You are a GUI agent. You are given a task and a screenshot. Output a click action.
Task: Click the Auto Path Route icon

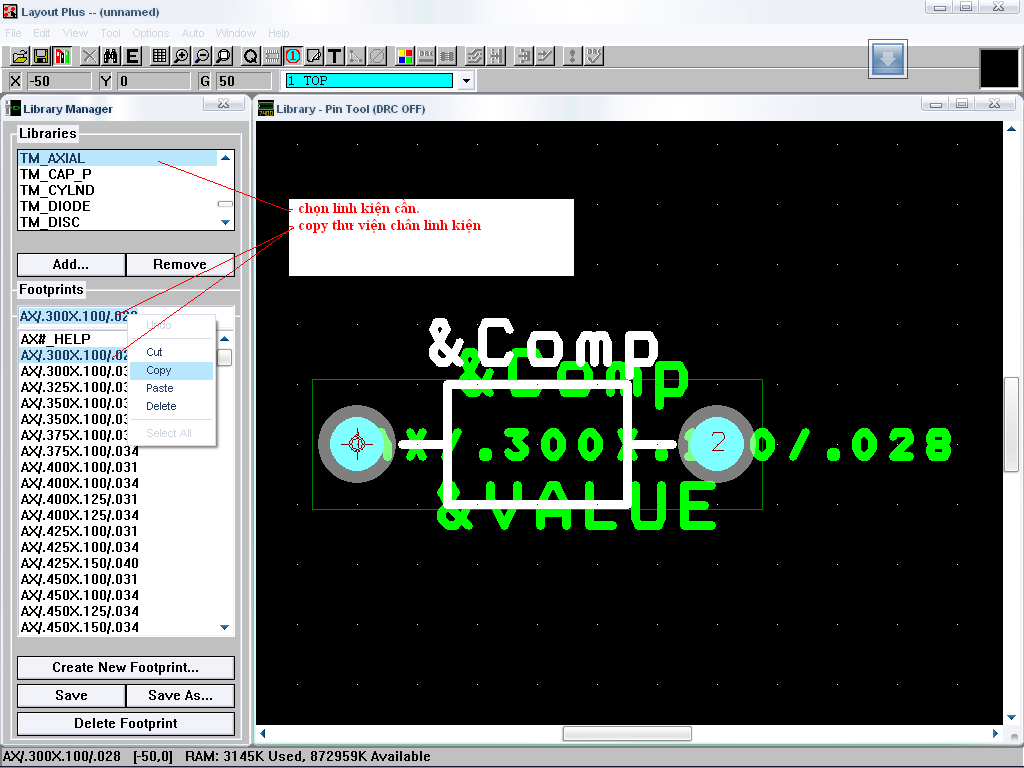point(475,57)
